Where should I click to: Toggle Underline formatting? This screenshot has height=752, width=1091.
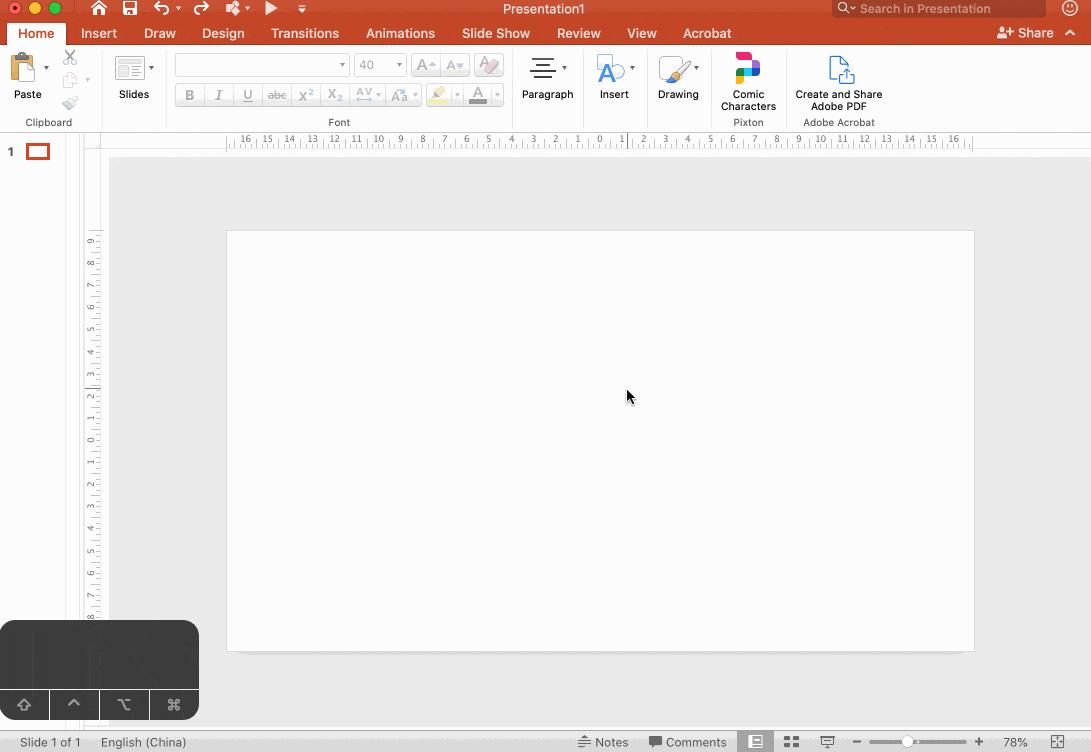point(247,95)
